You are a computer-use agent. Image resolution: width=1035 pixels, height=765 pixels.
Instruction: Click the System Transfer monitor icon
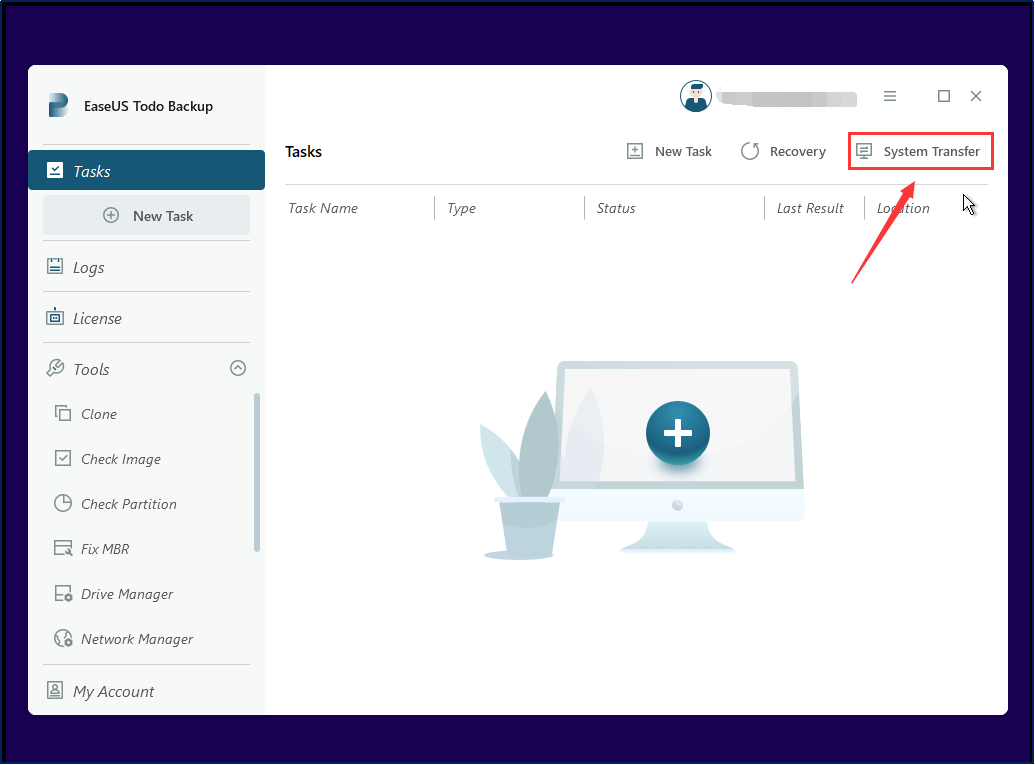pos(864,151)
